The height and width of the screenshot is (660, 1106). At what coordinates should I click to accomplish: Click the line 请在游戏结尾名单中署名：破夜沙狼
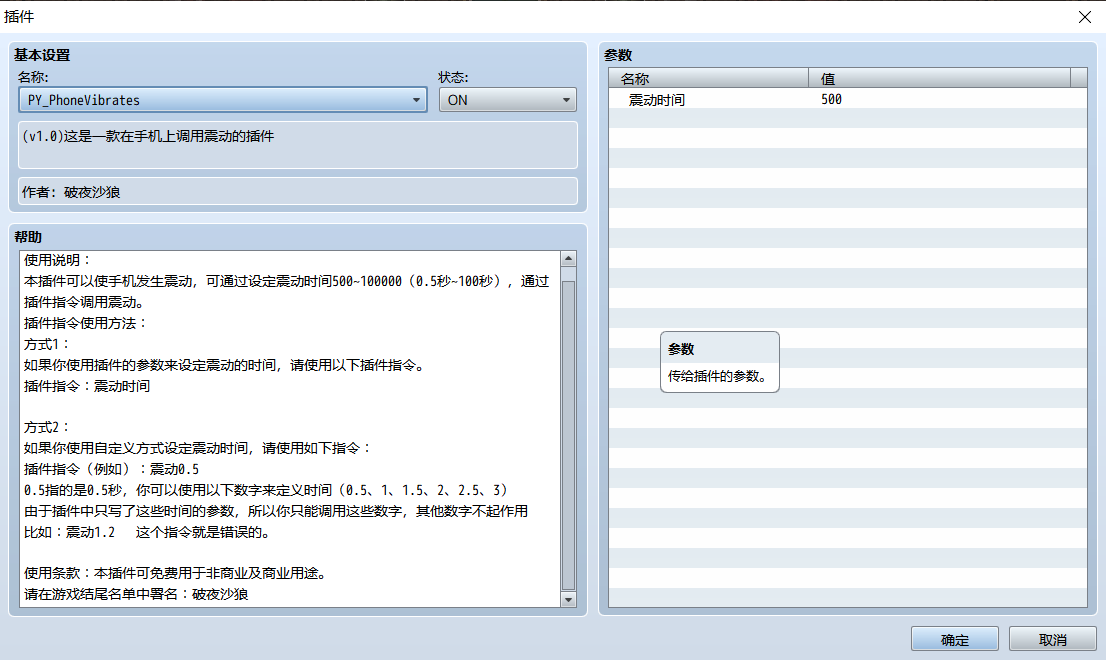(136, 594)
